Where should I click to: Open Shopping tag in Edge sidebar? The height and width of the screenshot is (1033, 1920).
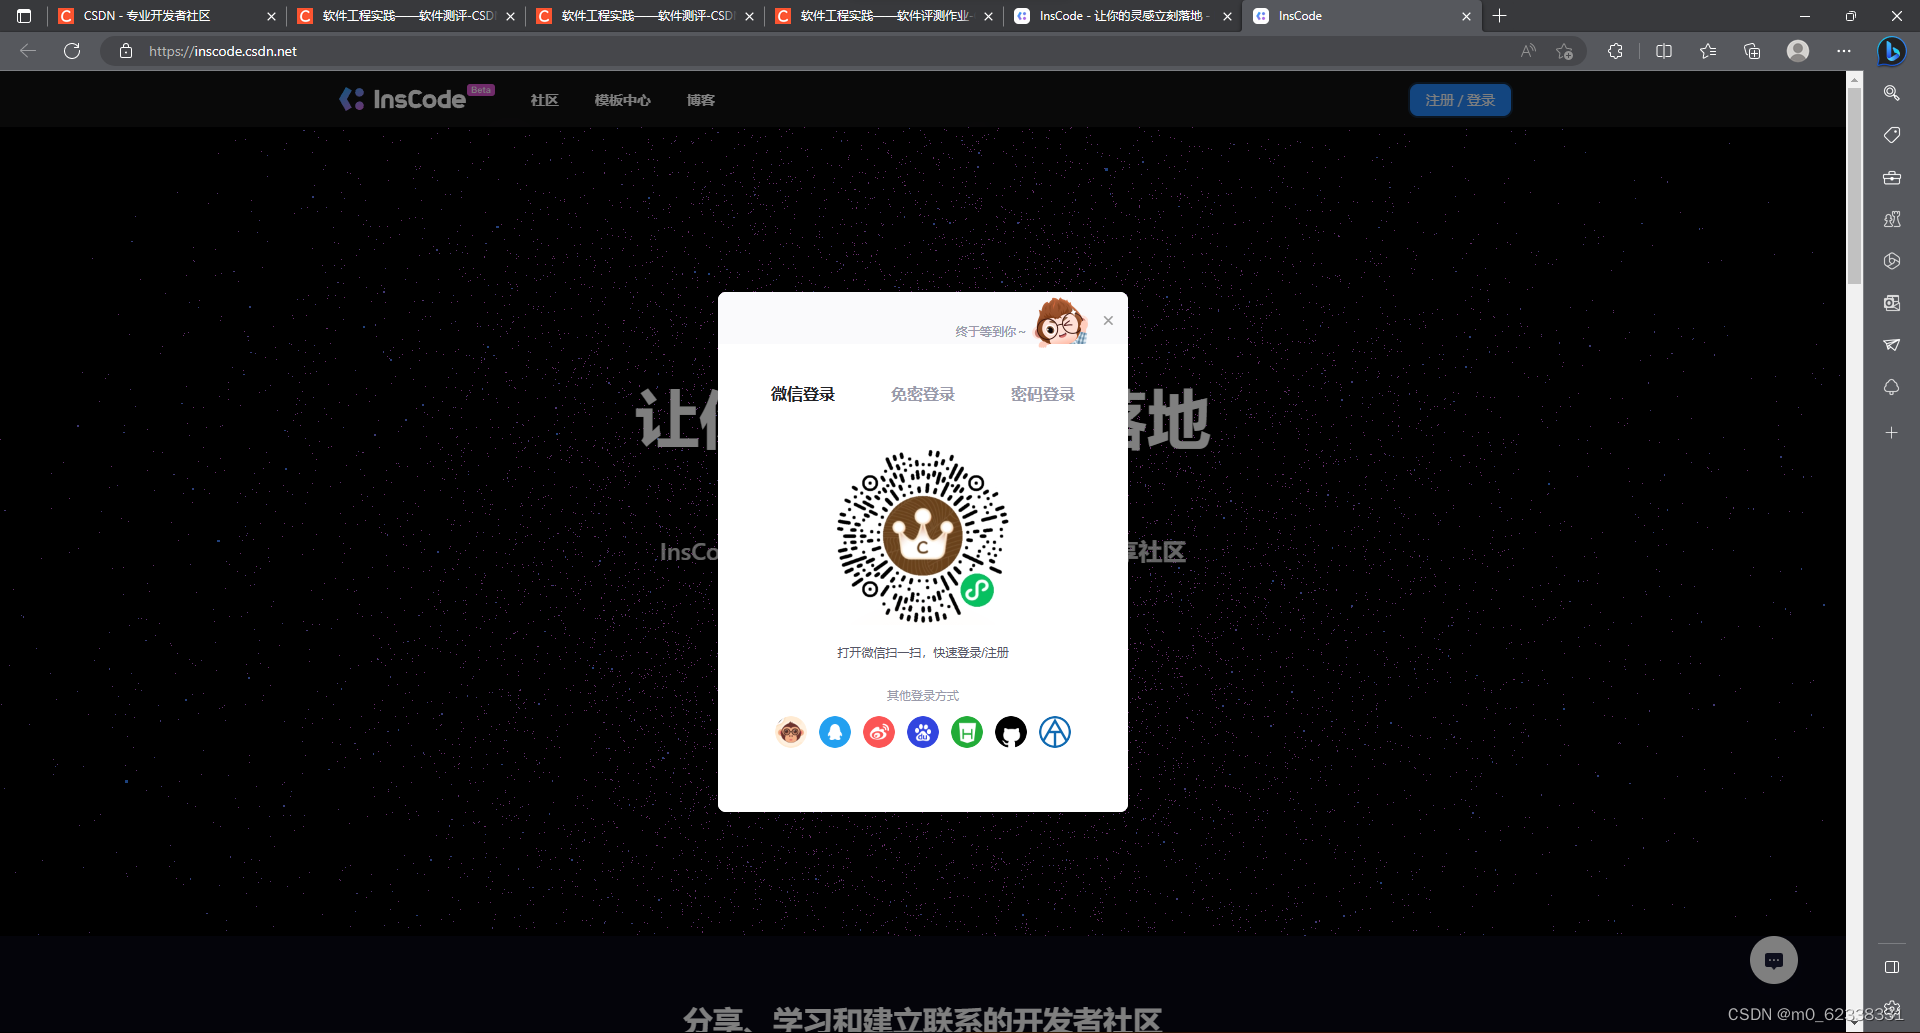(1892, 135)
